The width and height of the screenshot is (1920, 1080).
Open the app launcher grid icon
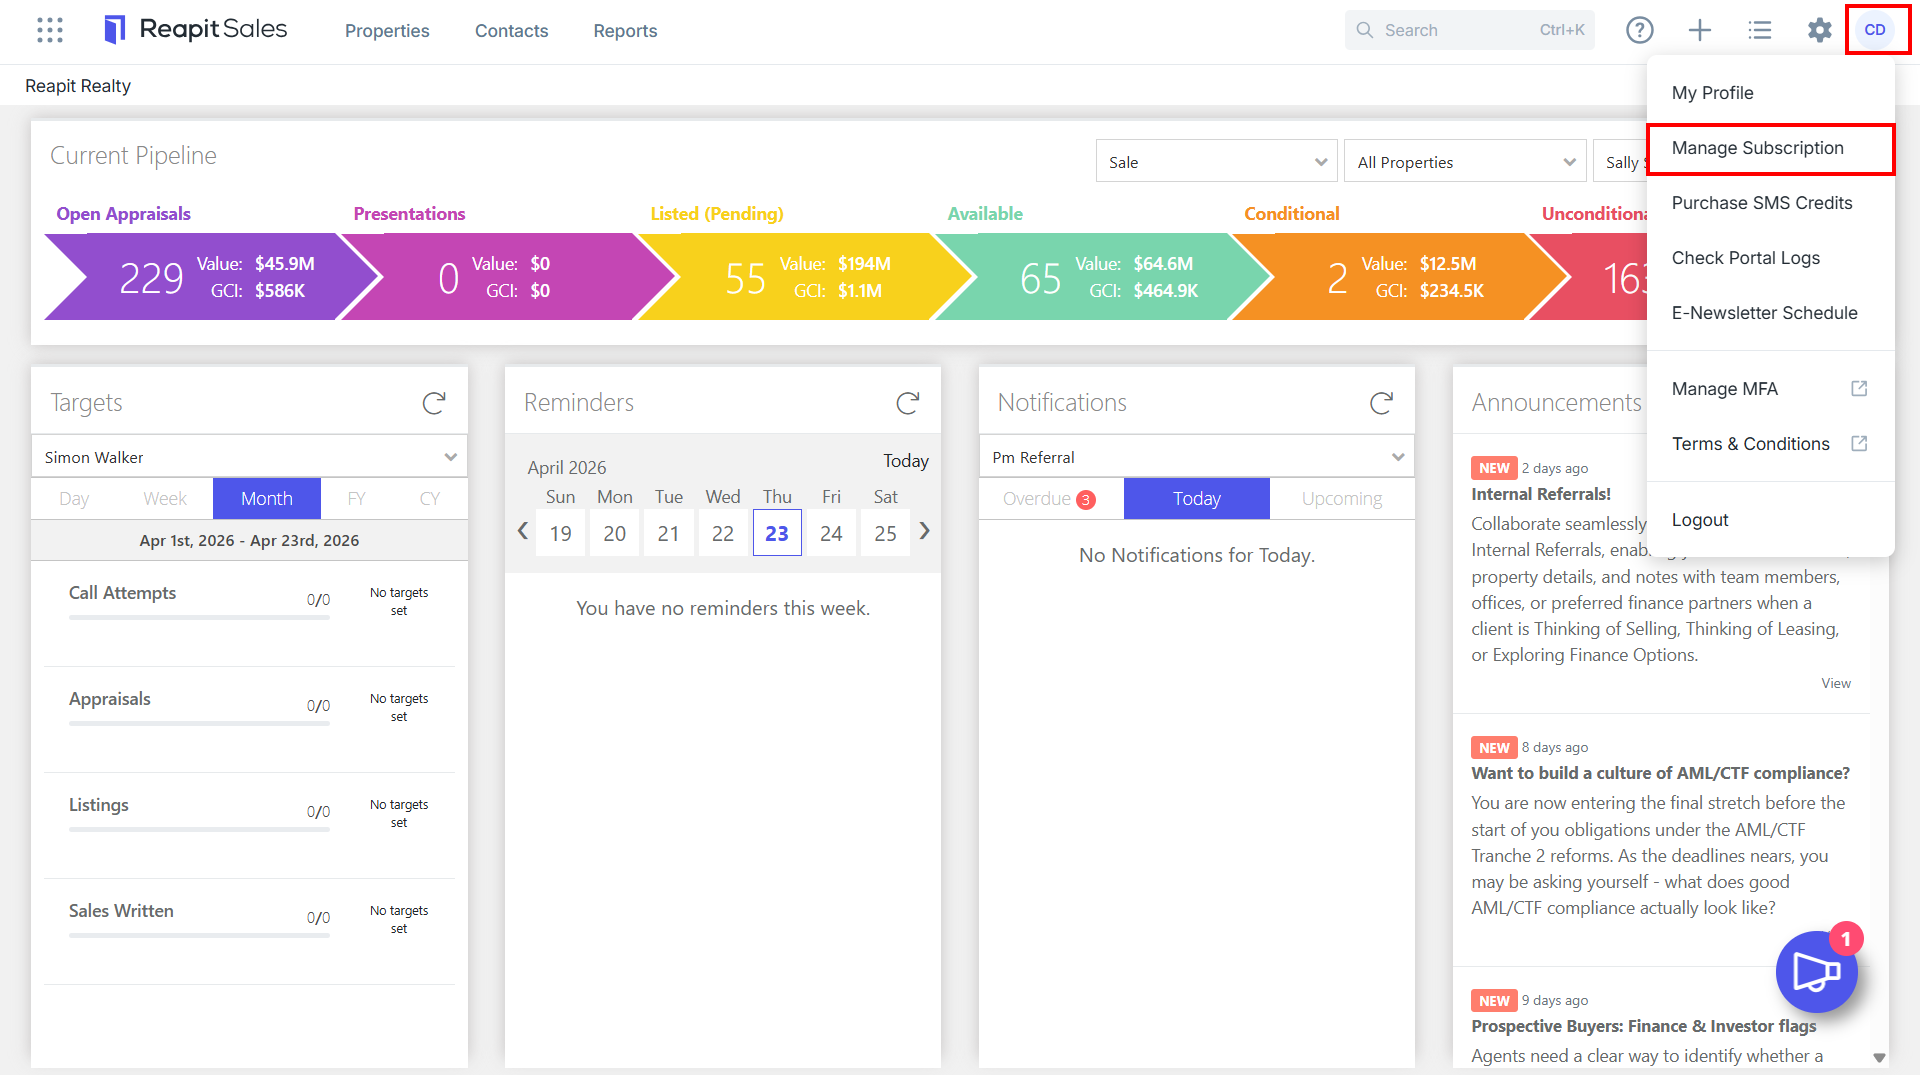pyautogui.click(x=50, y=30)
